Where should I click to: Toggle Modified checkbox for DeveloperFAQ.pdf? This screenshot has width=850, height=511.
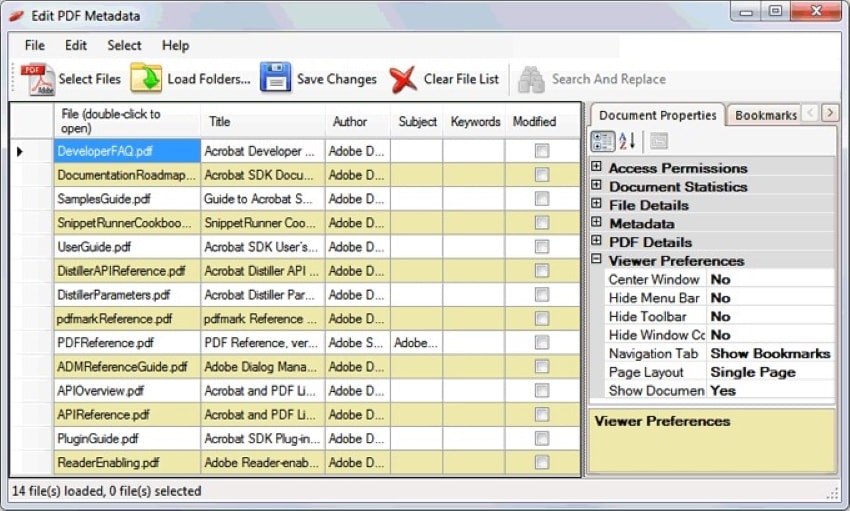click(542, 151)
